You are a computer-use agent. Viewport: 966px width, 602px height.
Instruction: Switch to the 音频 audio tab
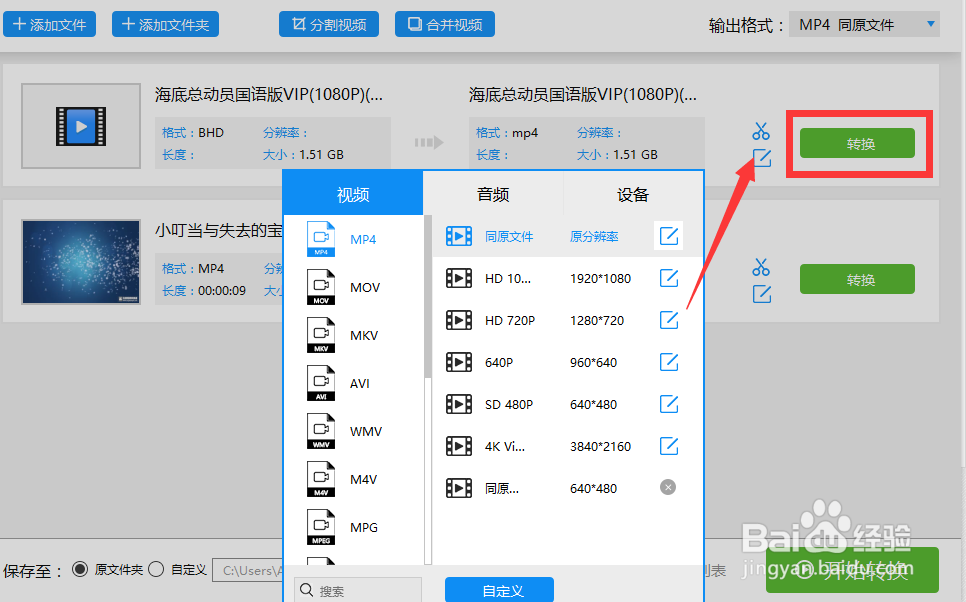coord(492,194)
